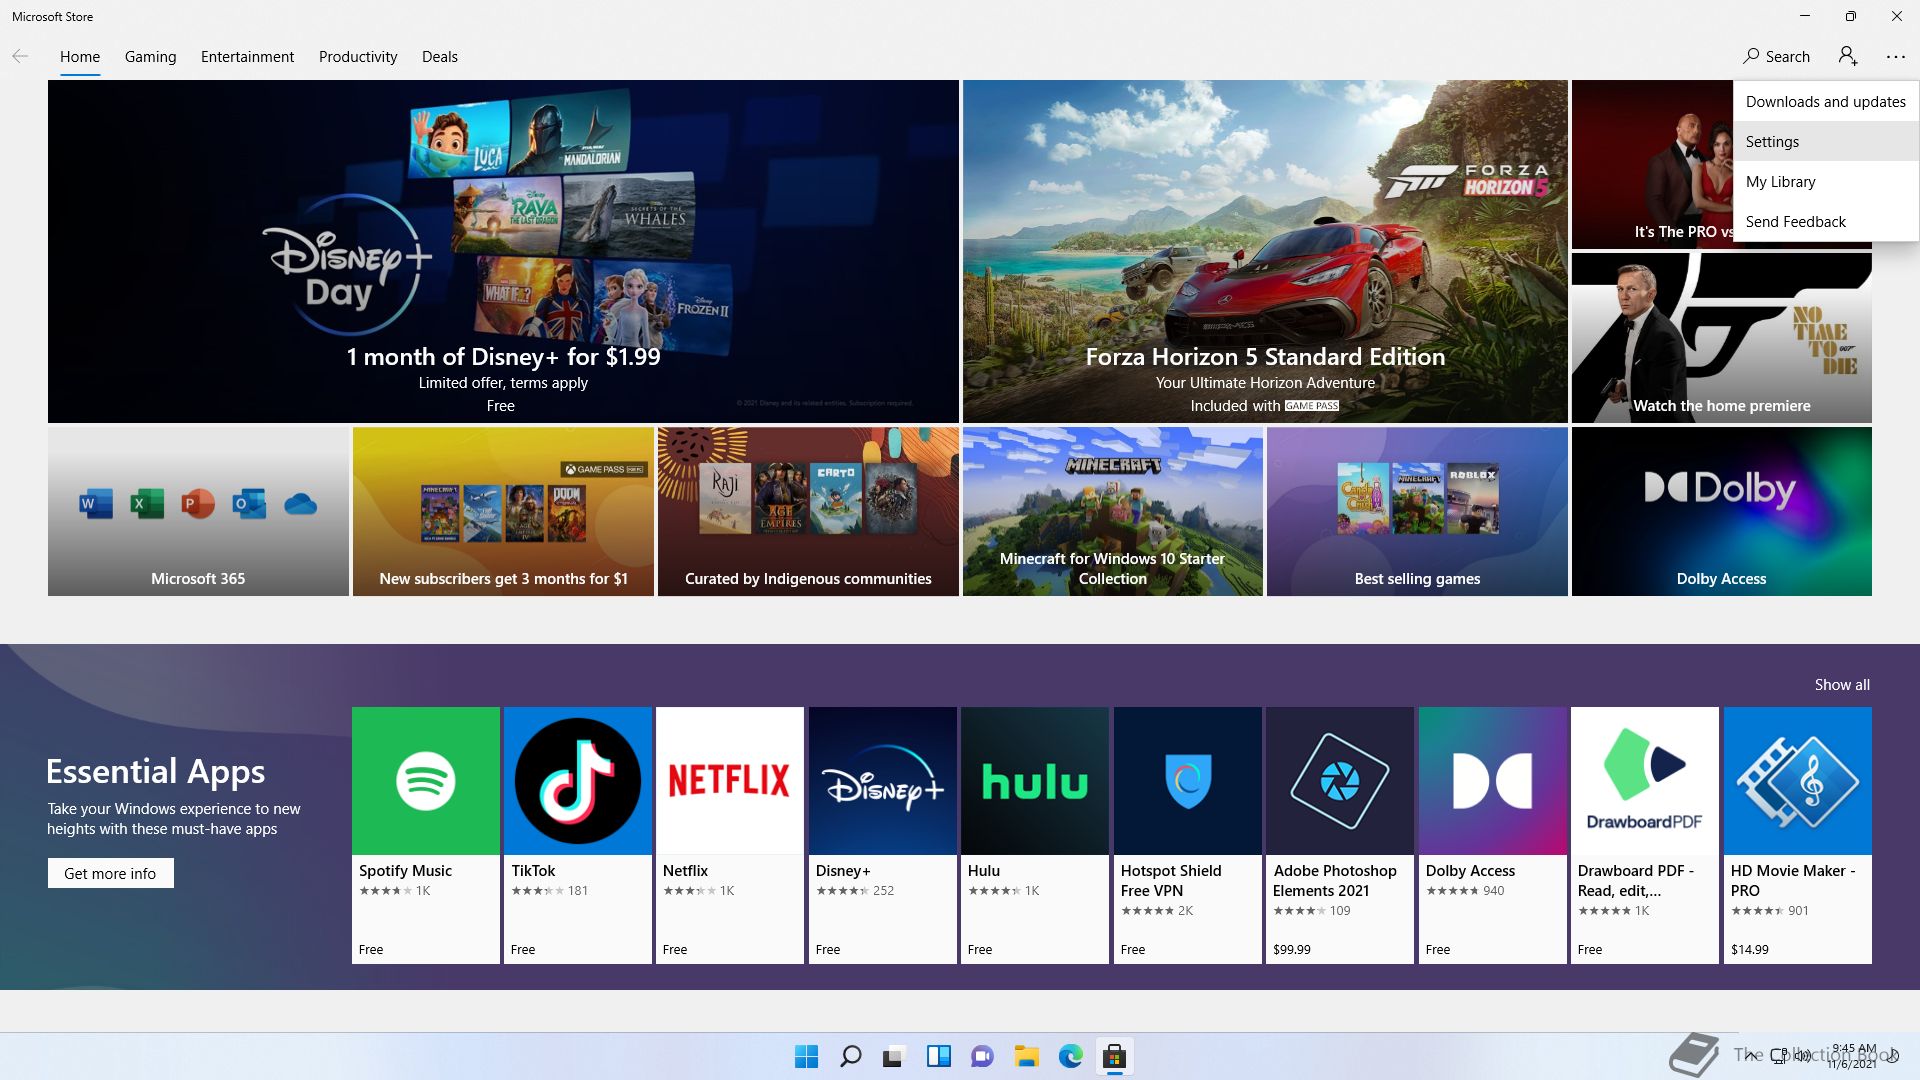Open taskbar Search magnifier

coord(850,1056)
